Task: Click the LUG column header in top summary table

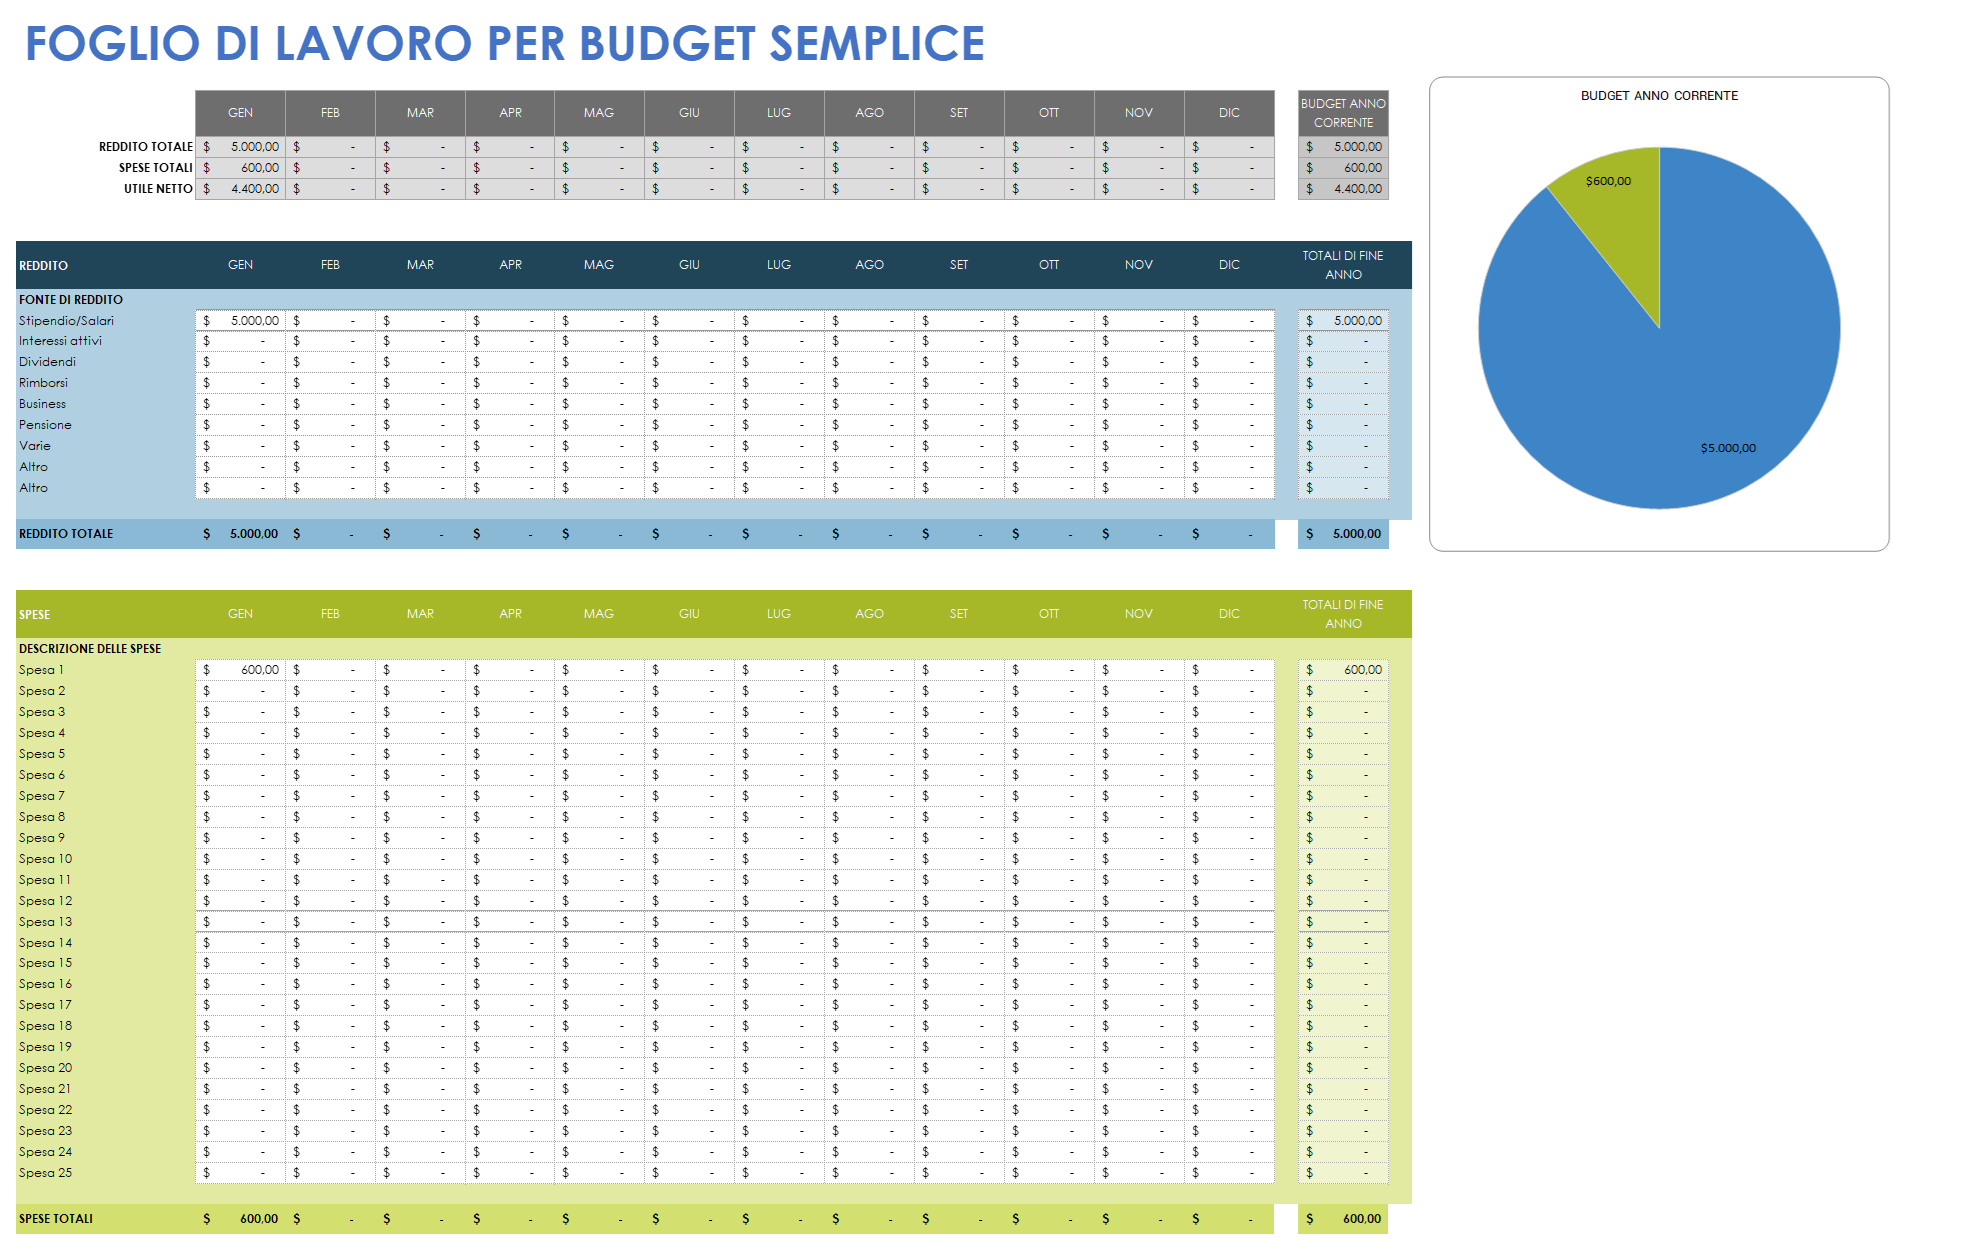Action: [x=779, y=113]
